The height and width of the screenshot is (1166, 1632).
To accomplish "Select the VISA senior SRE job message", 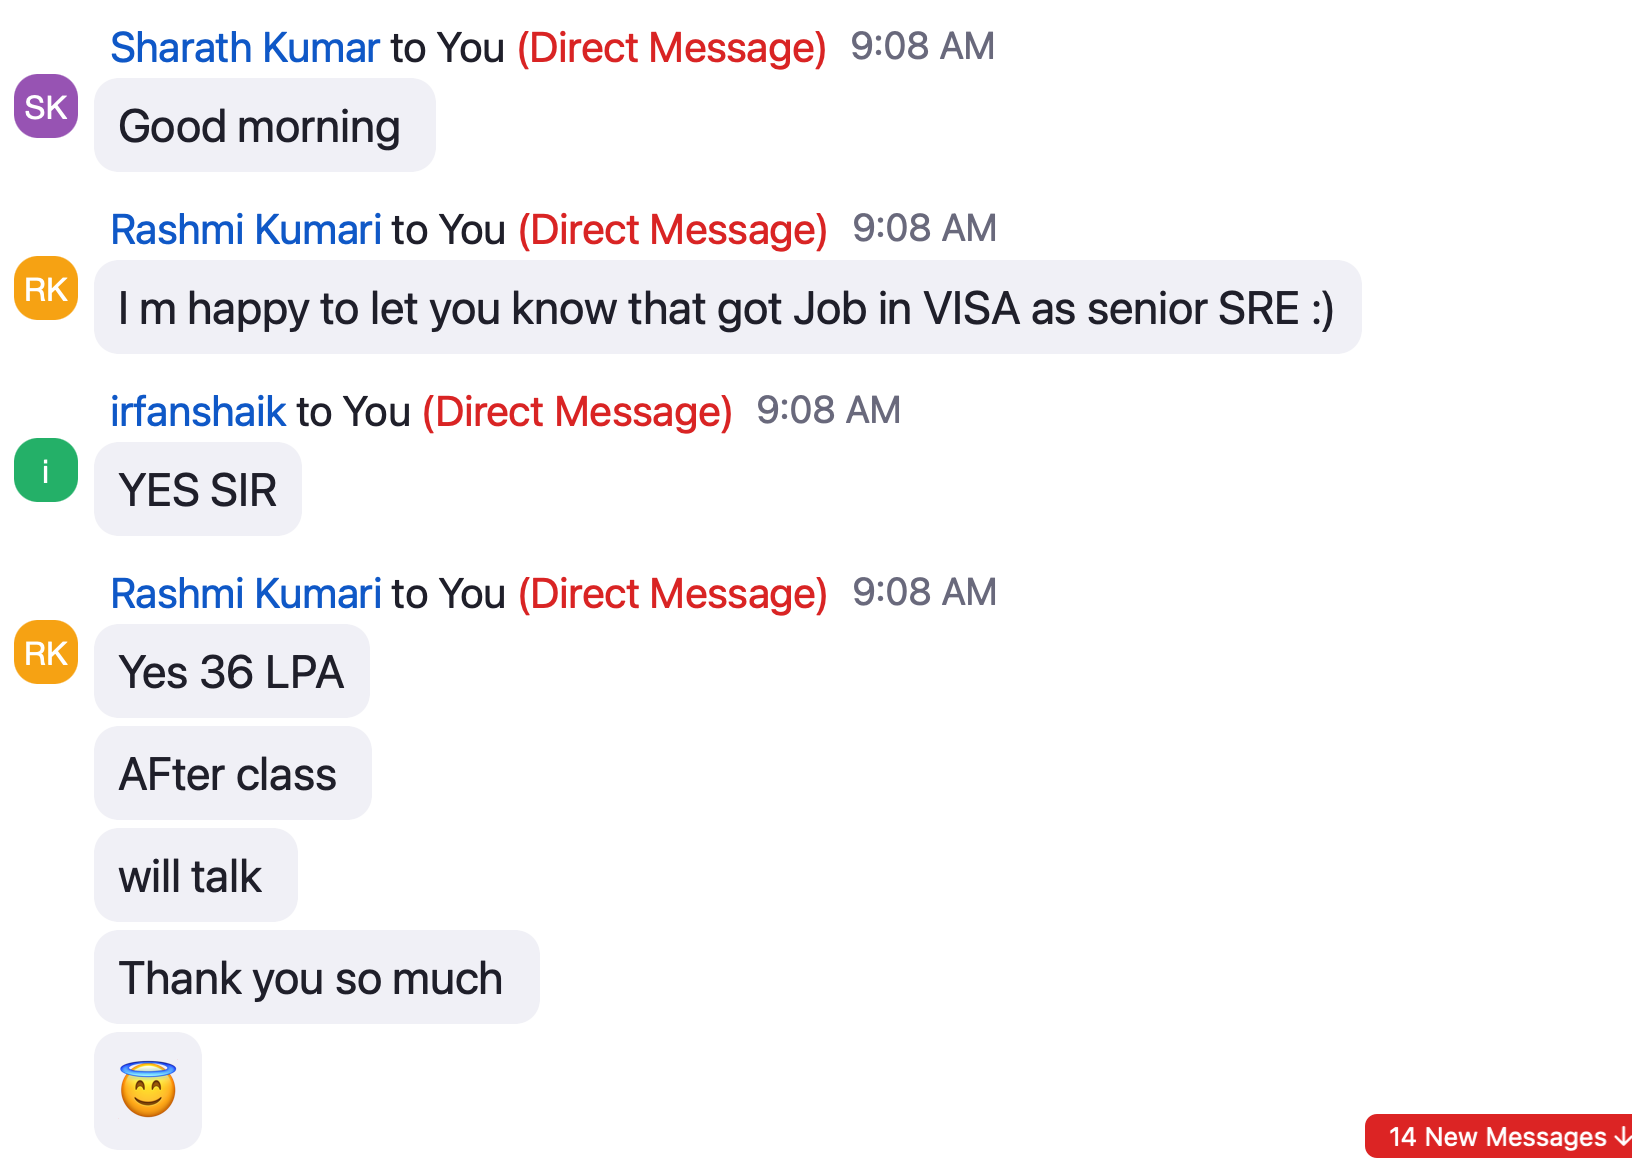I will (727, 307).
